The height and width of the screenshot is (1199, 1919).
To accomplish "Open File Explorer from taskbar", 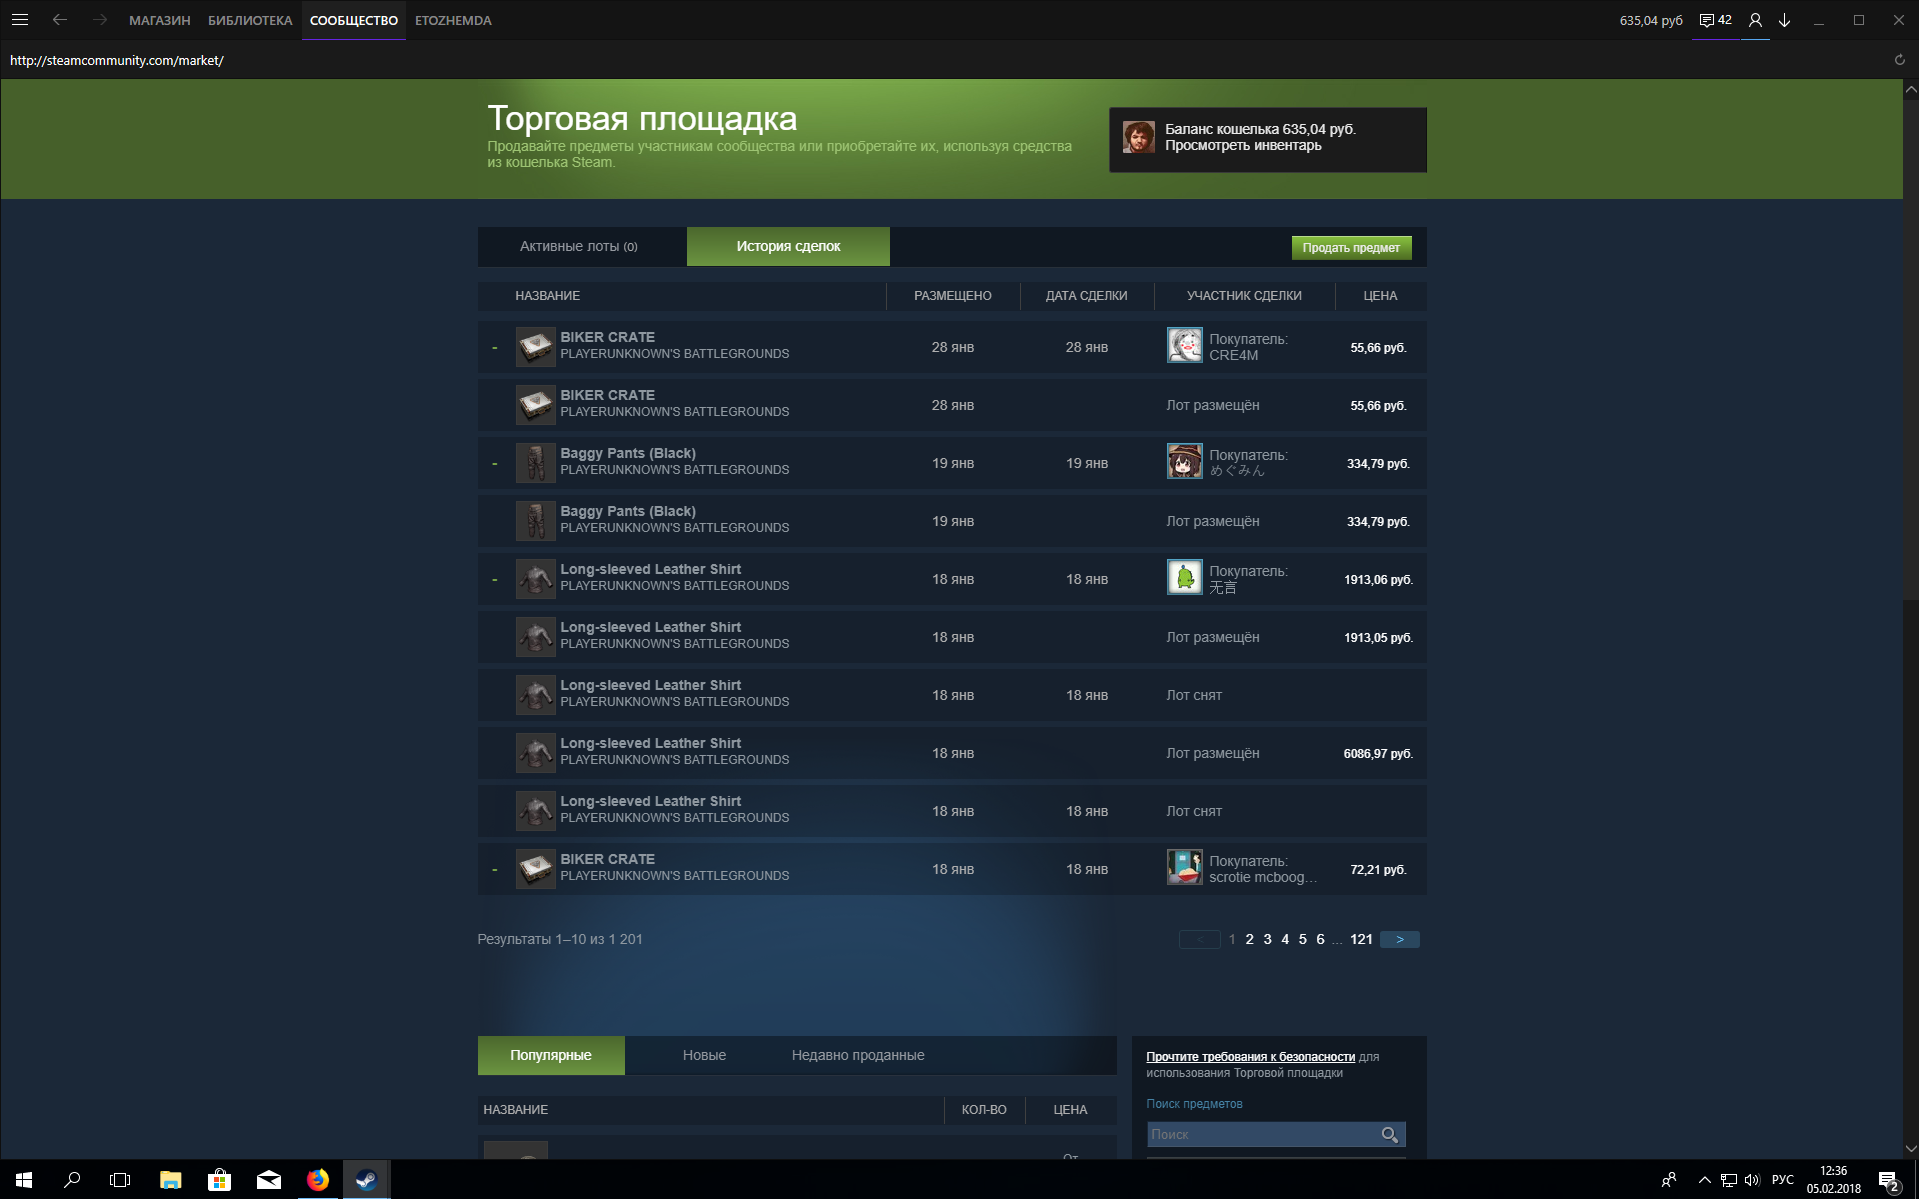I will 171,1180.
